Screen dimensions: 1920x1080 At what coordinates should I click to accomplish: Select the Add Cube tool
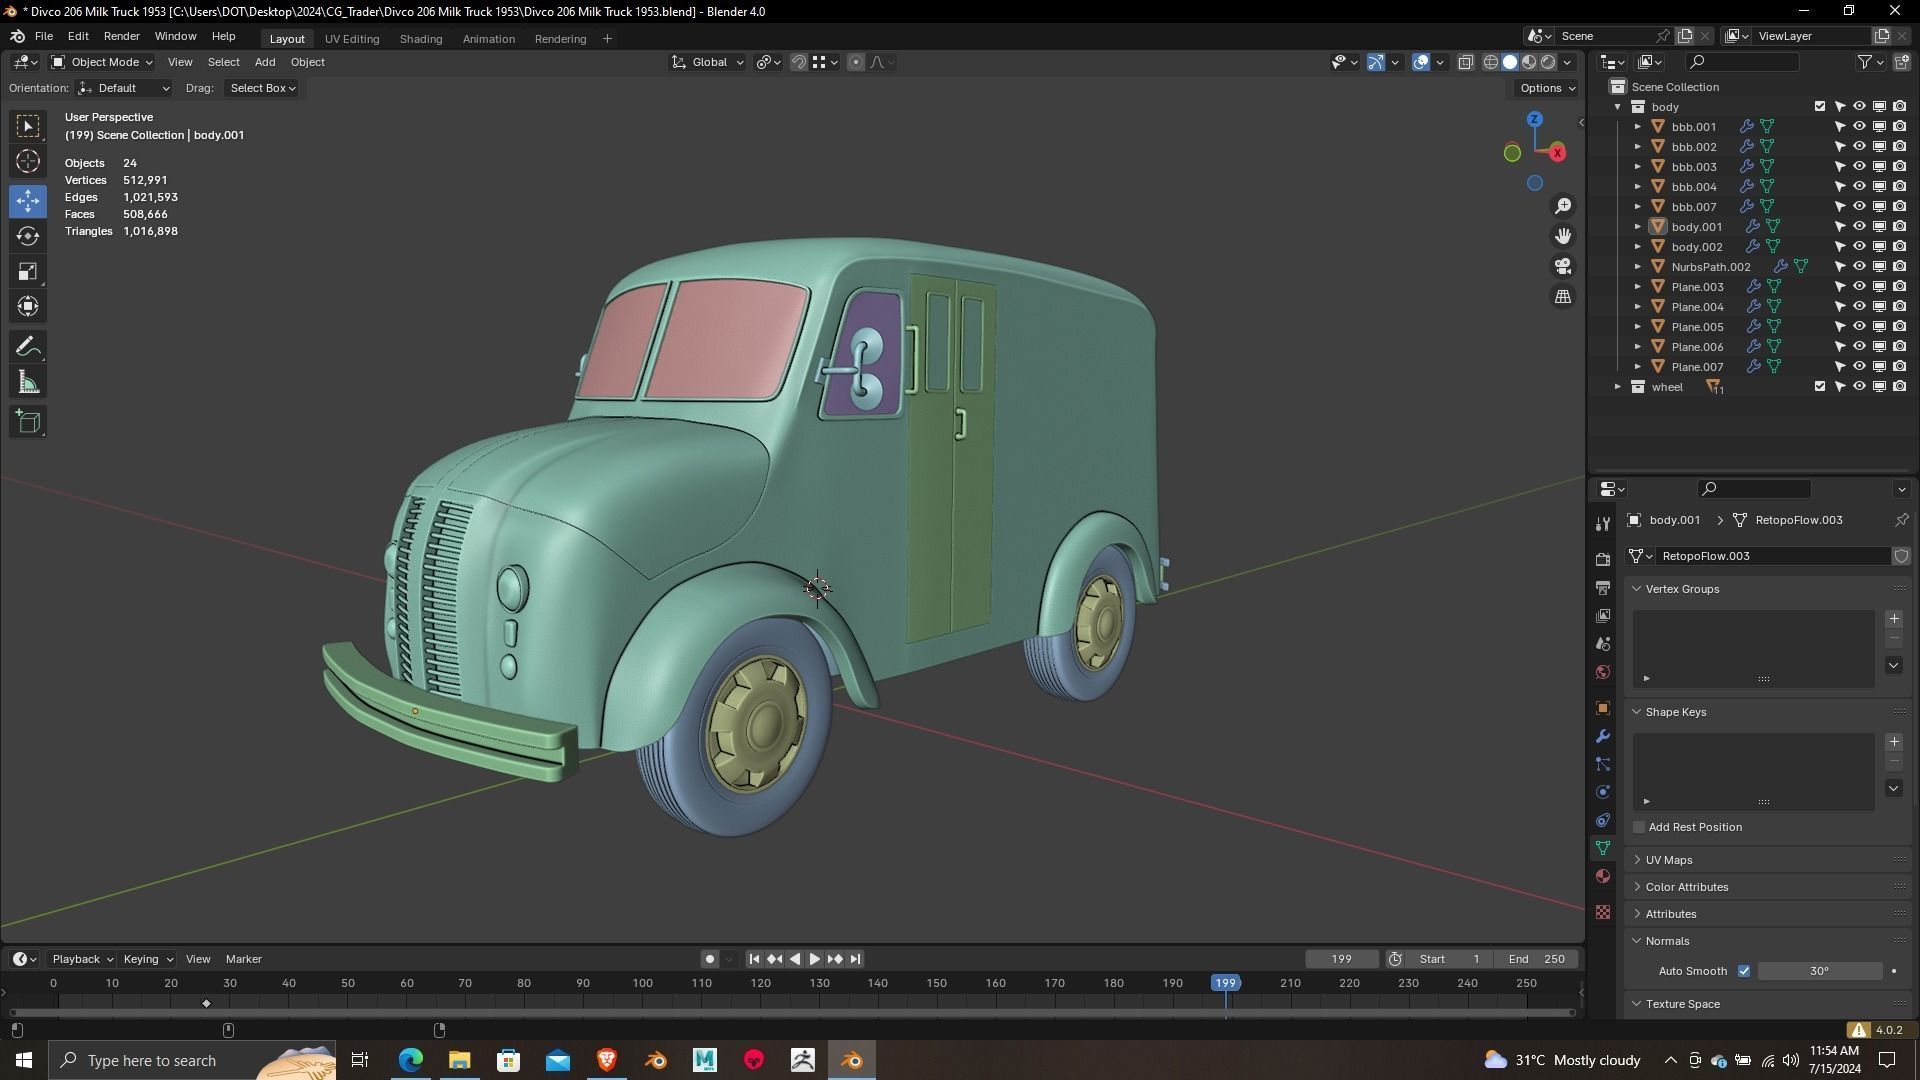28,422
